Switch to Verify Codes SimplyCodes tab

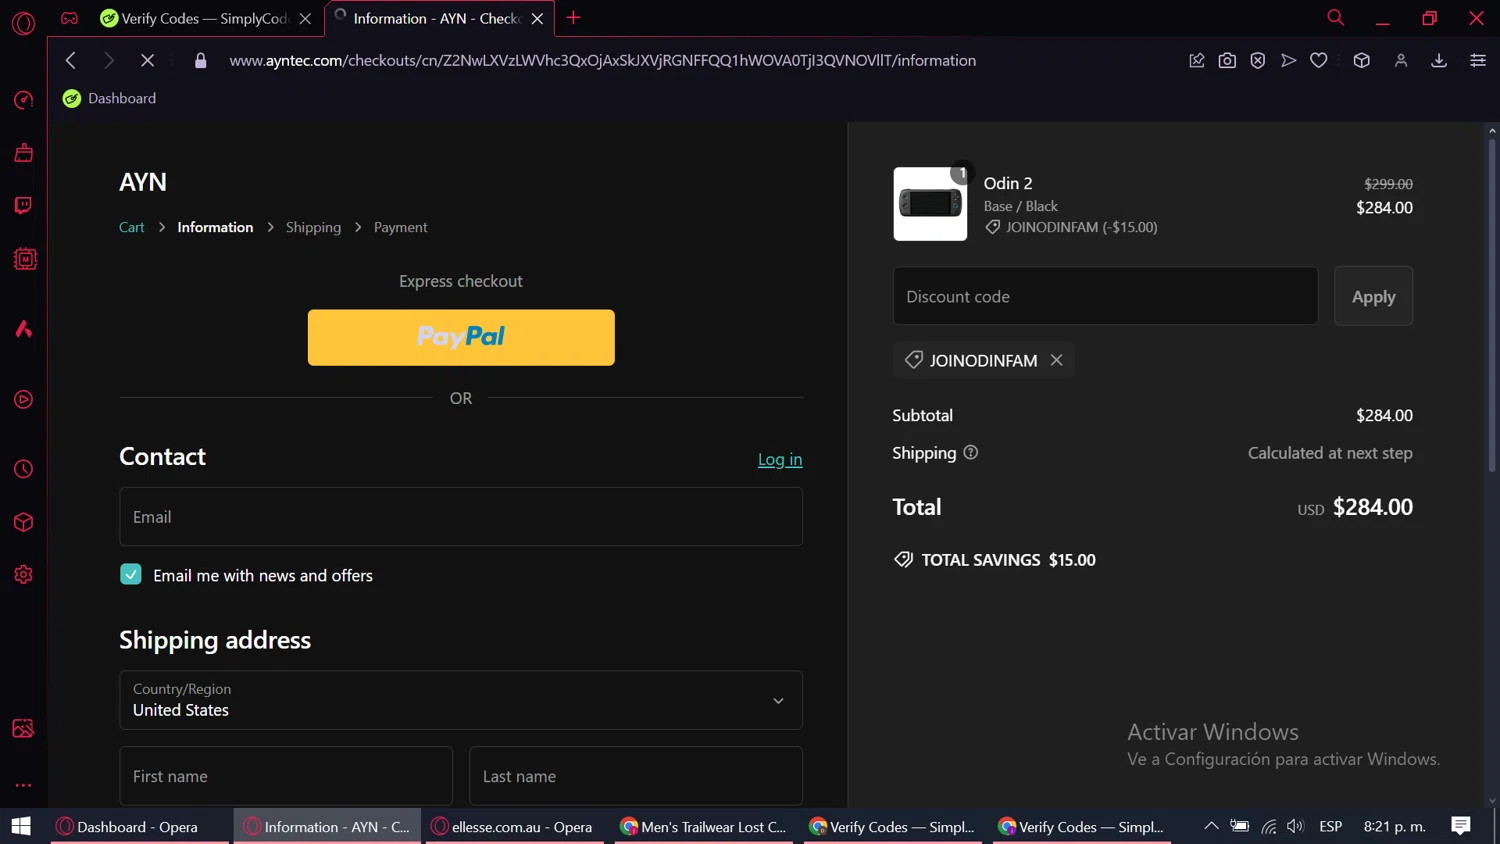(x=205, y=18)
